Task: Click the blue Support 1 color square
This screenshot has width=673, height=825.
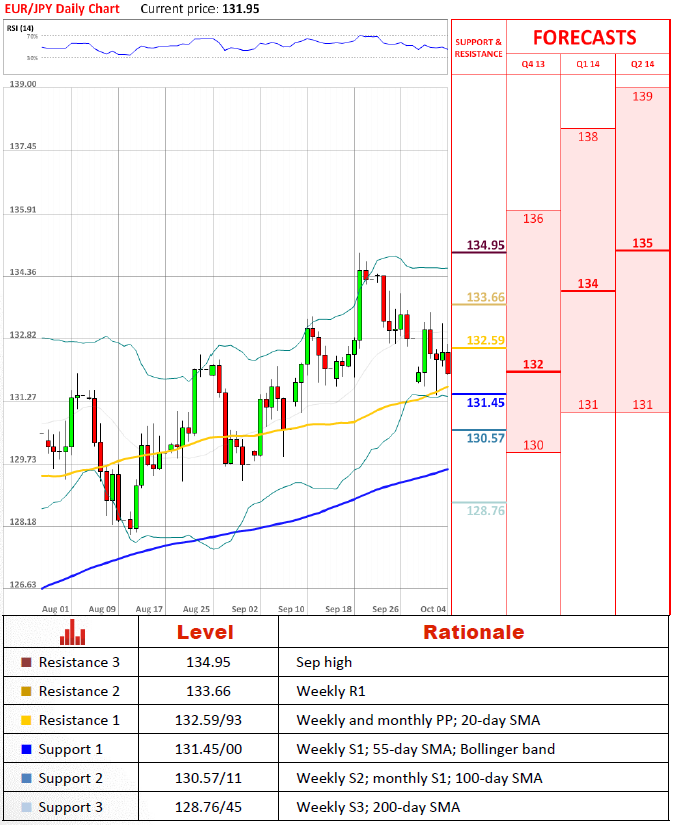Action: (25, 749)
